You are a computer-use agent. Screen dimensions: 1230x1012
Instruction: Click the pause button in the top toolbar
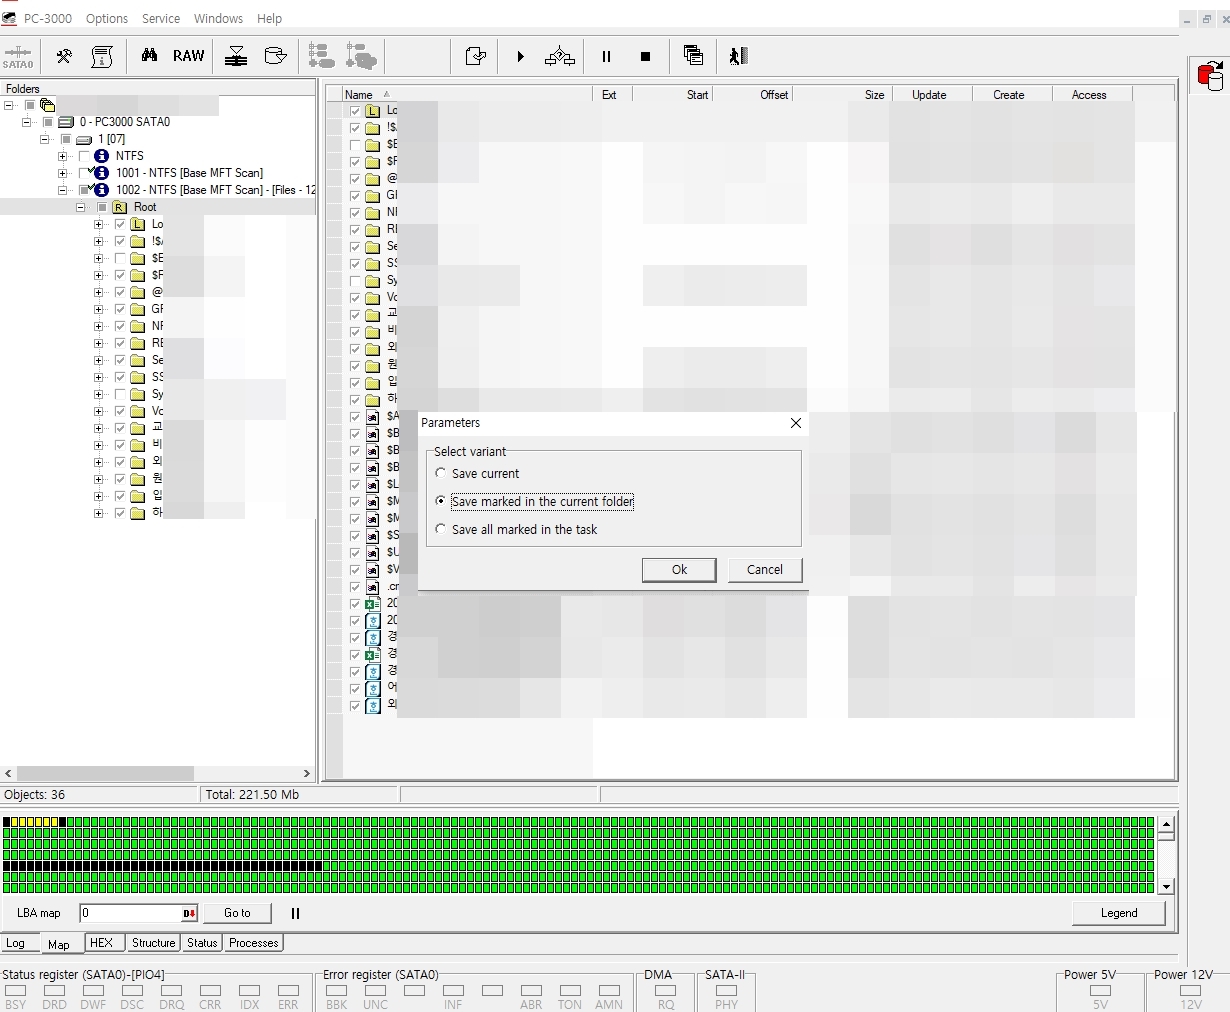606,56
